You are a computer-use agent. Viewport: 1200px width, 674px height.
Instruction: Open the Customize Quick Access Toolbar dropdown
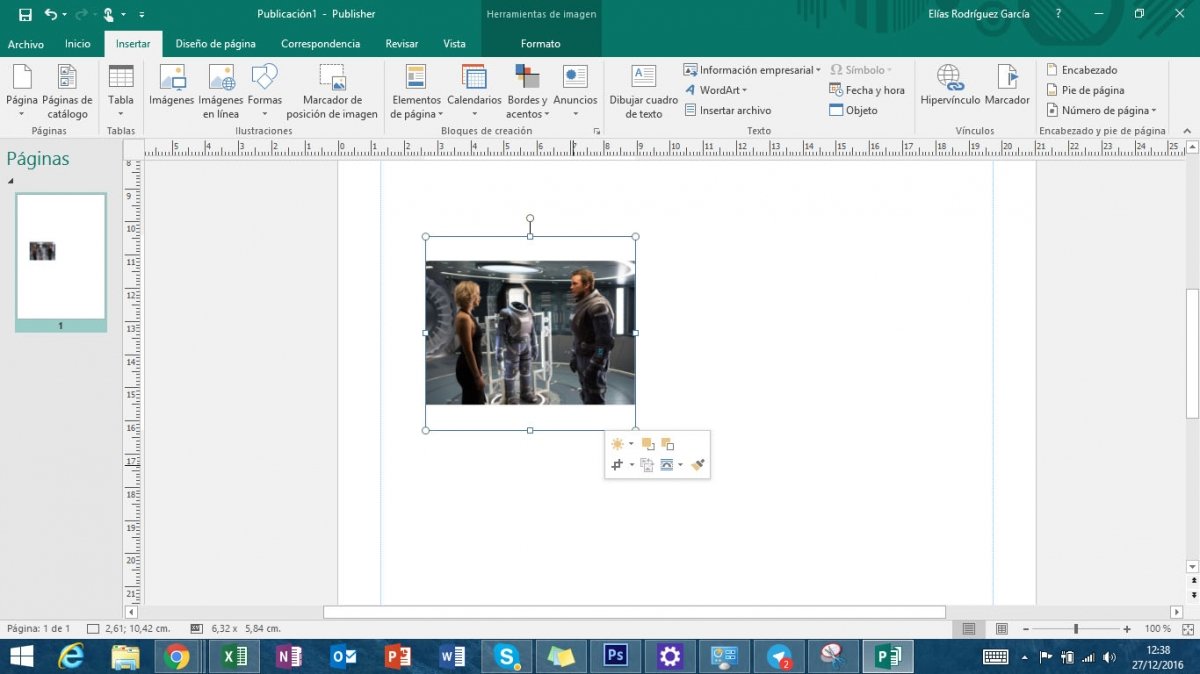(x=142, y=15)
